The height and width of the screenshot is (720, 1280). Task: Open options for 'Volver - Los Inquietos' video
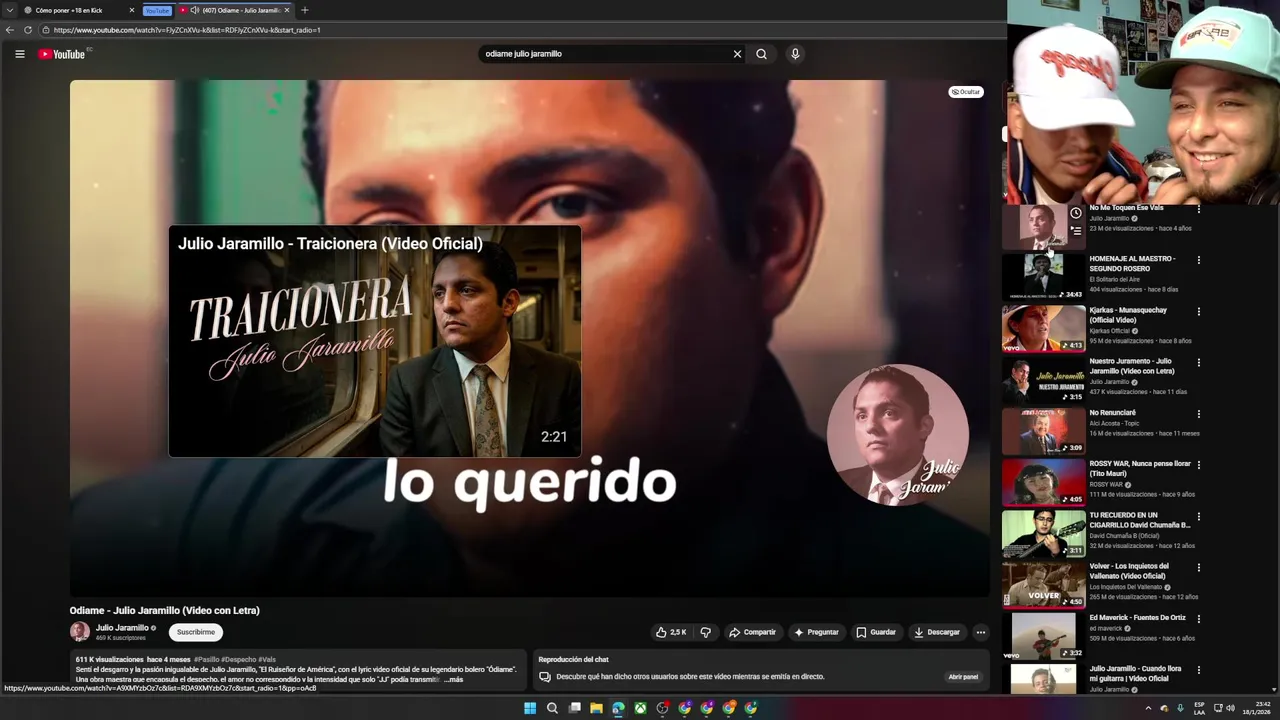coord(1198,567)
